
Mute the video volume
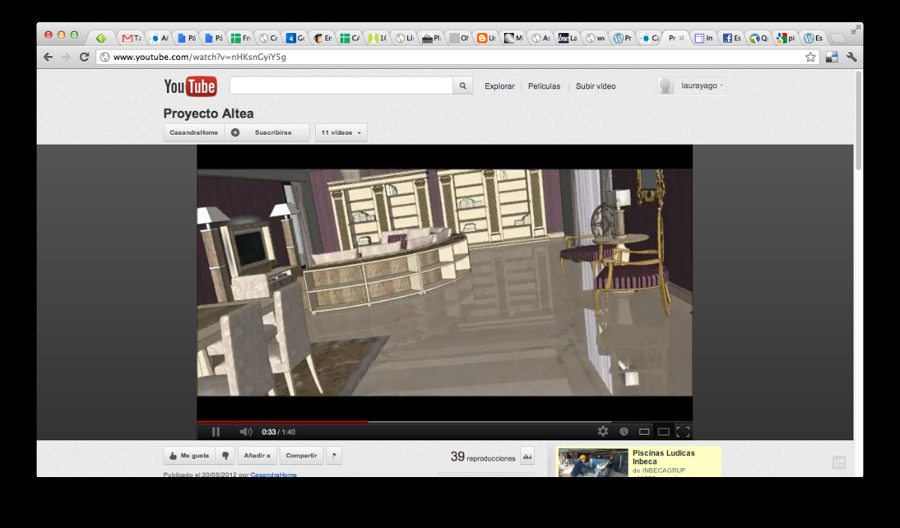(x=245, y=432)
